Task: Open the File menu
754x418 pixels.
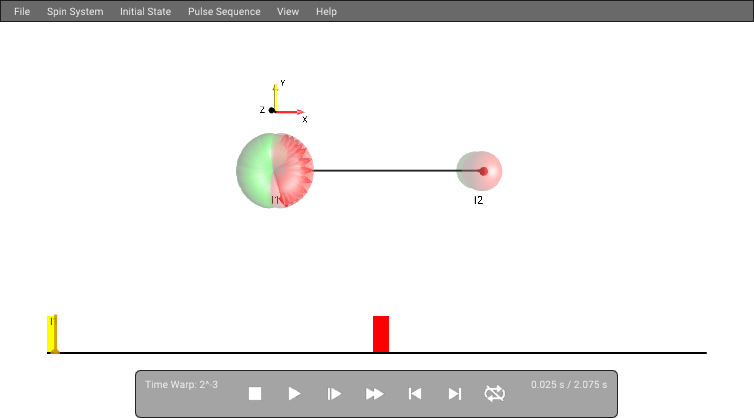Action: (x=22, y=12)
